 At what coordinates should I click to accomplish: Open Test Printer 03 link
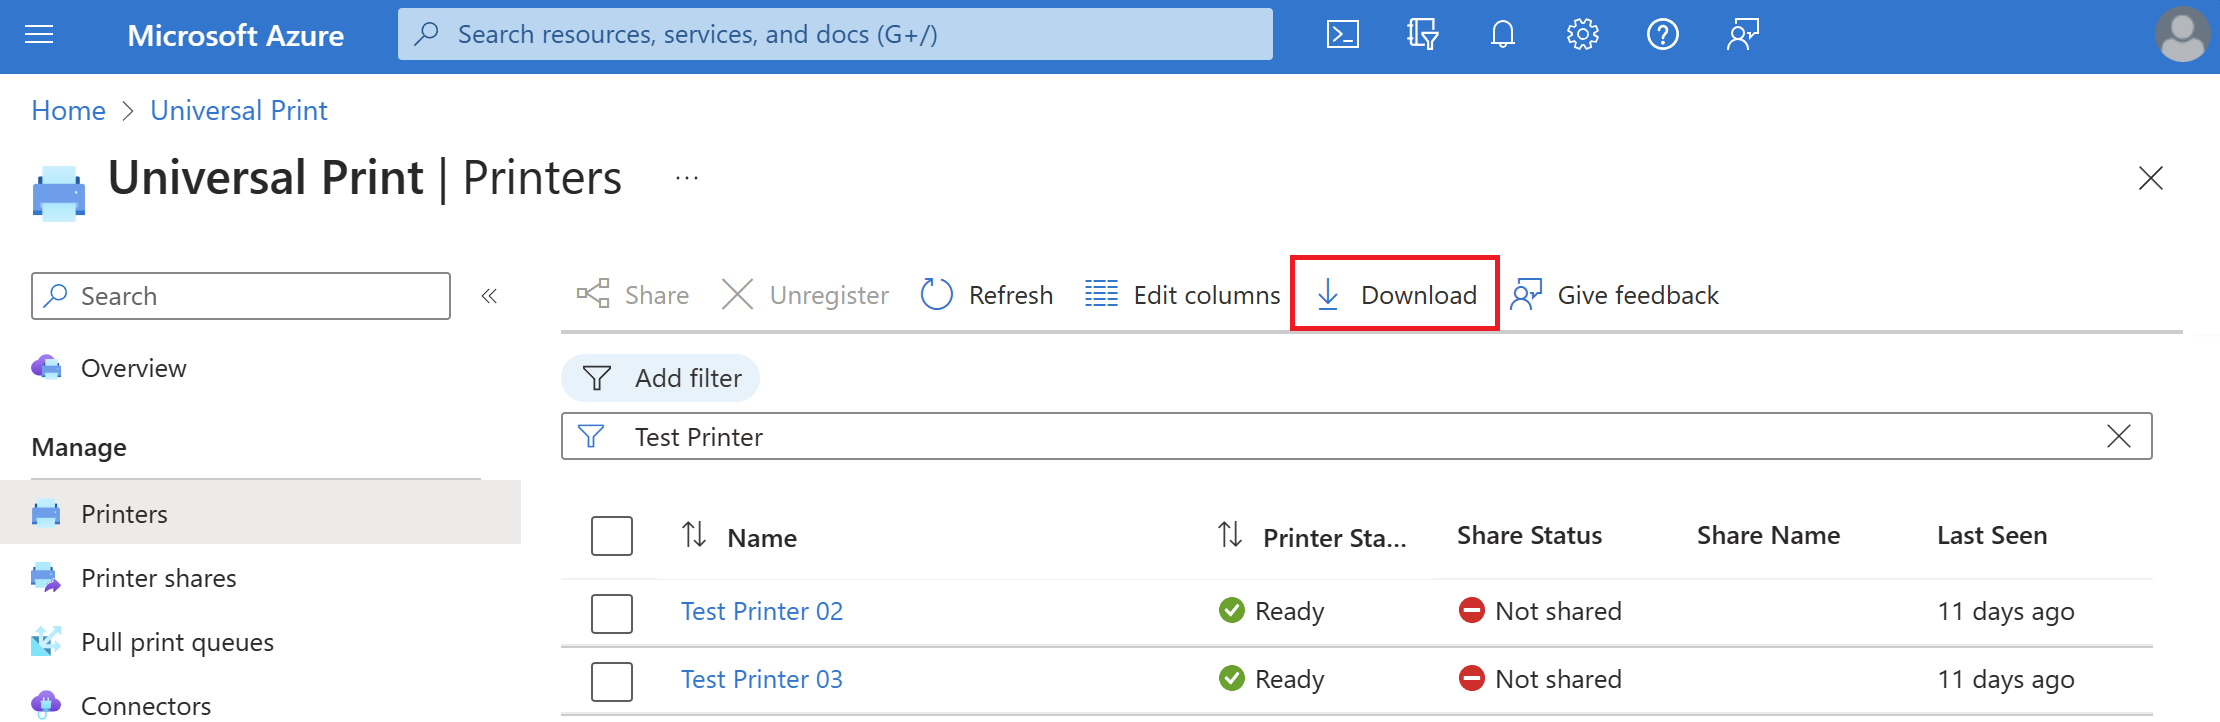click(x=762, y=679)
